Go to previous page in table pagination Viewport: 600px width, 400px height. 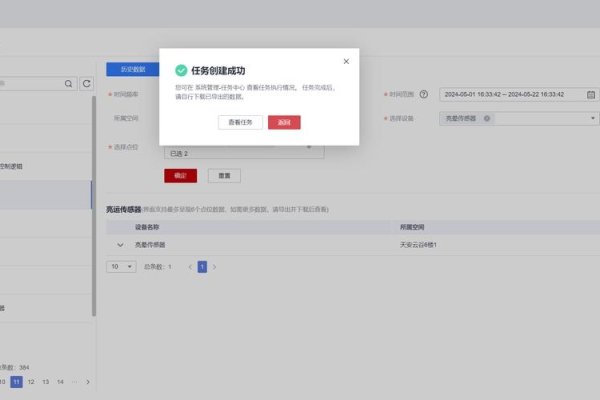click(x=190, y=267)
